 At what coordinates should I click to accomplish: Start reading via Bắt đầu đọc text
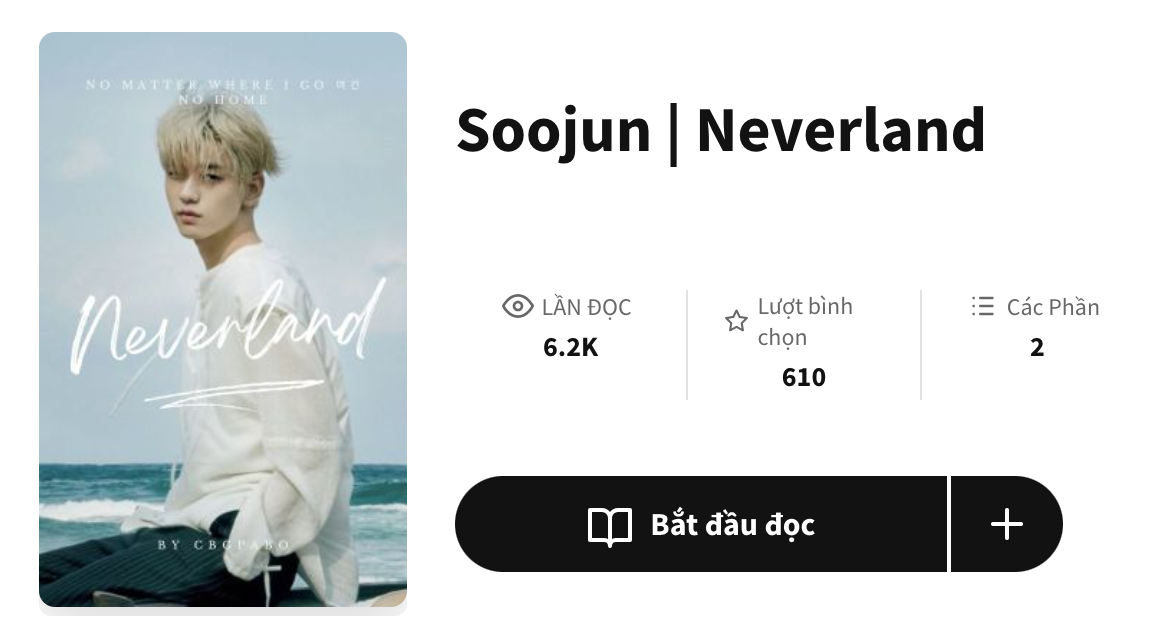(732, 524)
